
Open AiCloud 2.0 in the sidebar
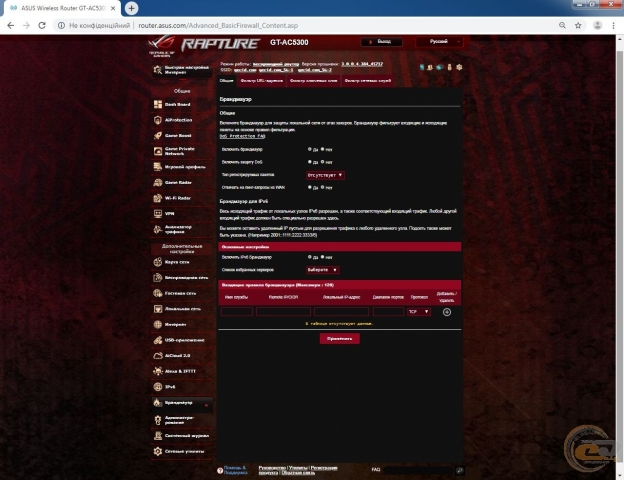pyautogui.click(x=181, y=355)
